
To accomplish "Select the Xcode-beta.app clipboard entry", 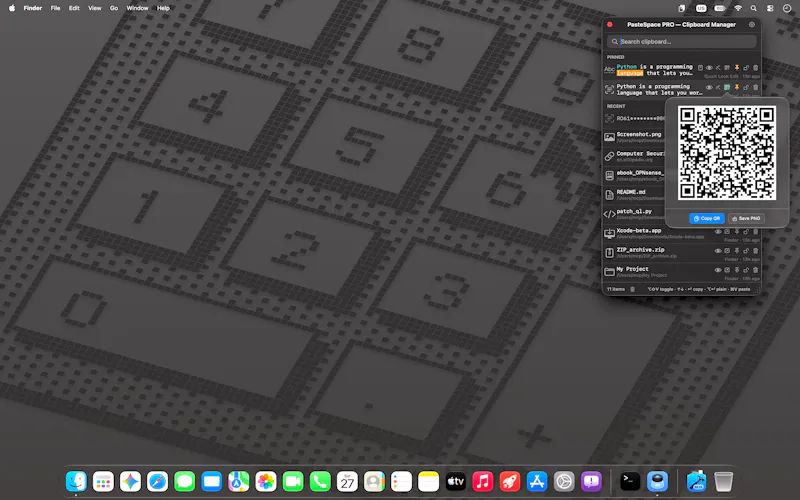I will coord(682,234).
